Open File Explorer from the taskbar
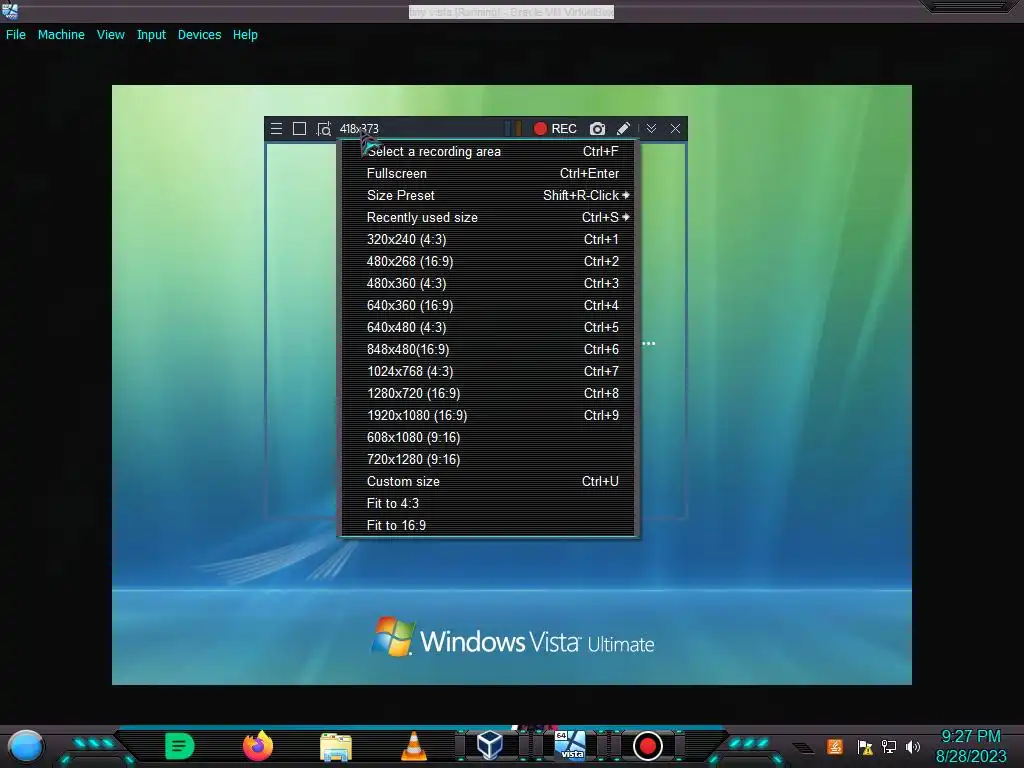Image resolution: width=1024 pixels, height=768 pixels. click(336, 746)
